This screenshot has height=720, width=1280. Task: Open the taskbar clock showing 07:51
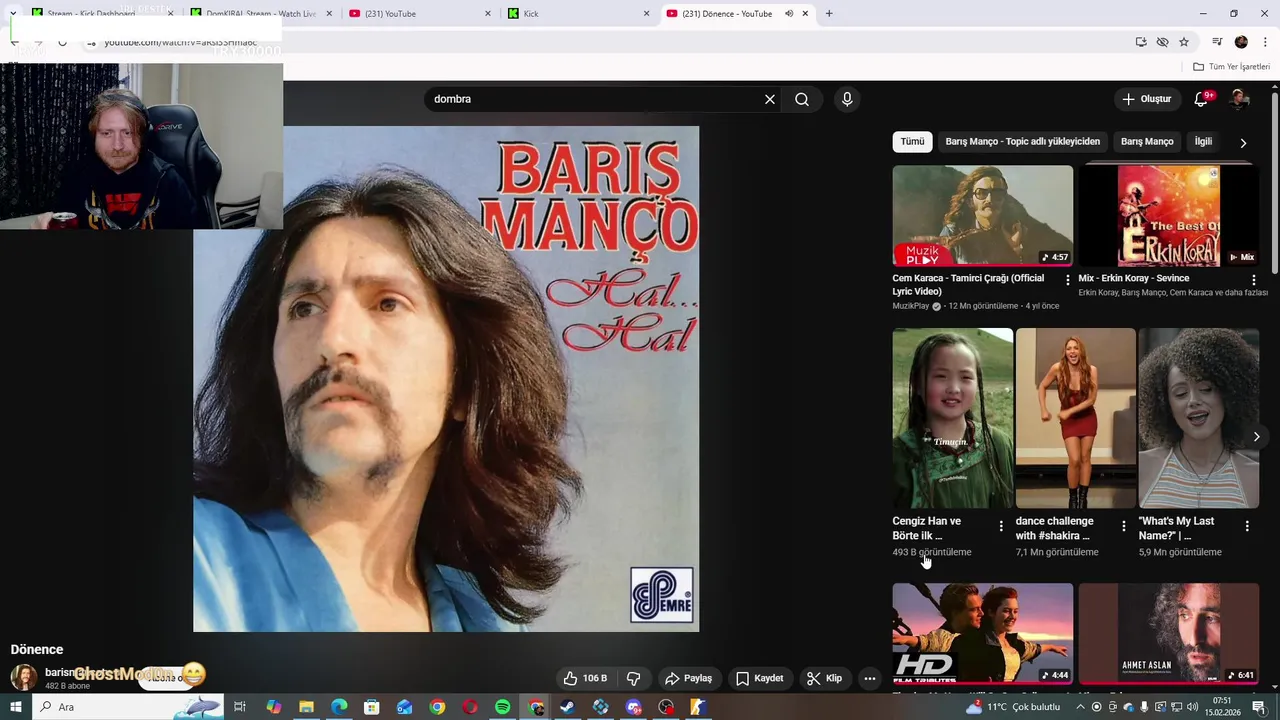1222,707
